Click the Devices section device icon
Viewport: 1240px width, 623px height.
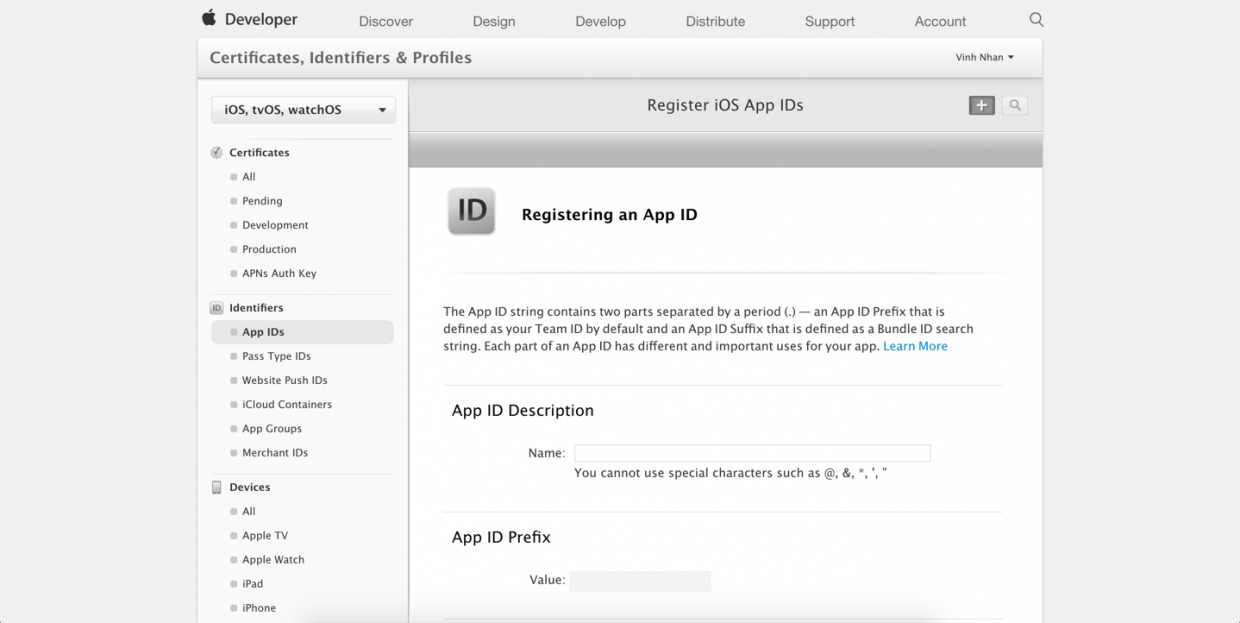coord(216,487)
